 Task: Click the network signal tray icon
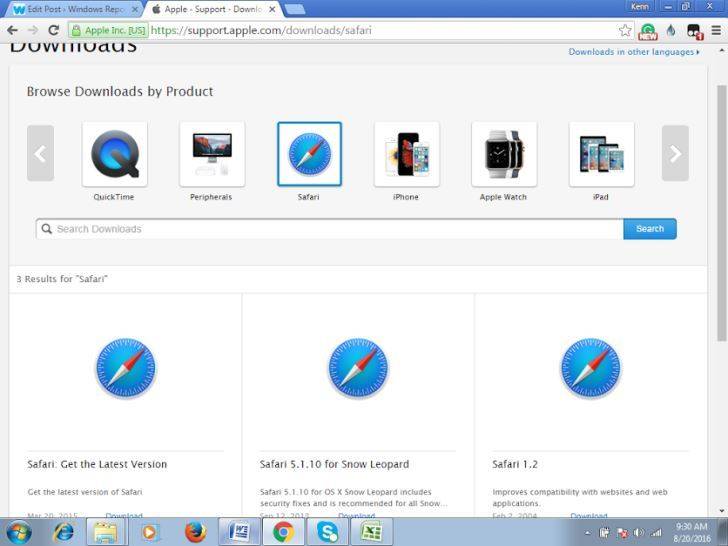click(x=656, y=533)
